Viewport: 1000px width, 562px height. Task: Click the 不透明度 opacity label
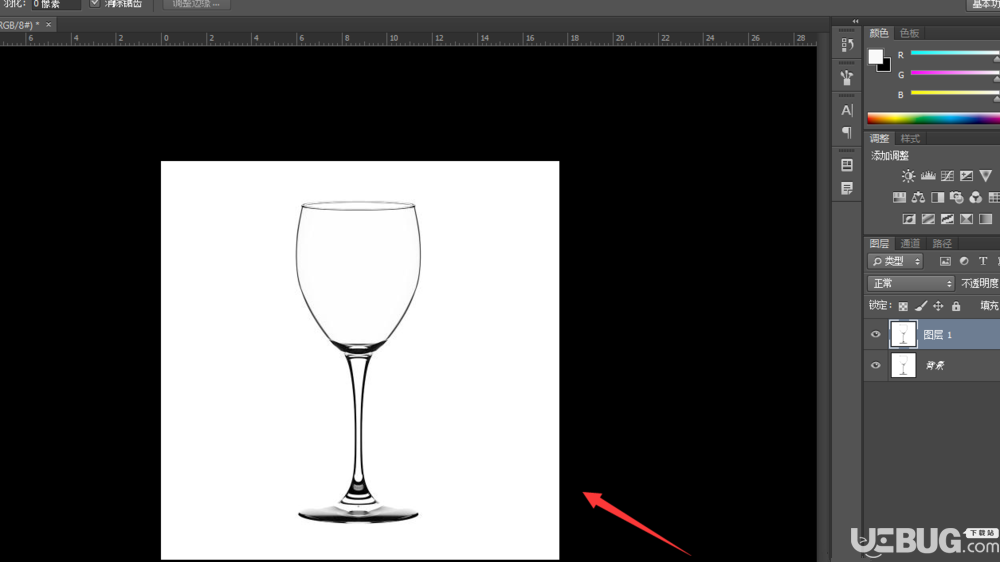pyautogui.click(x=980, y=283)
